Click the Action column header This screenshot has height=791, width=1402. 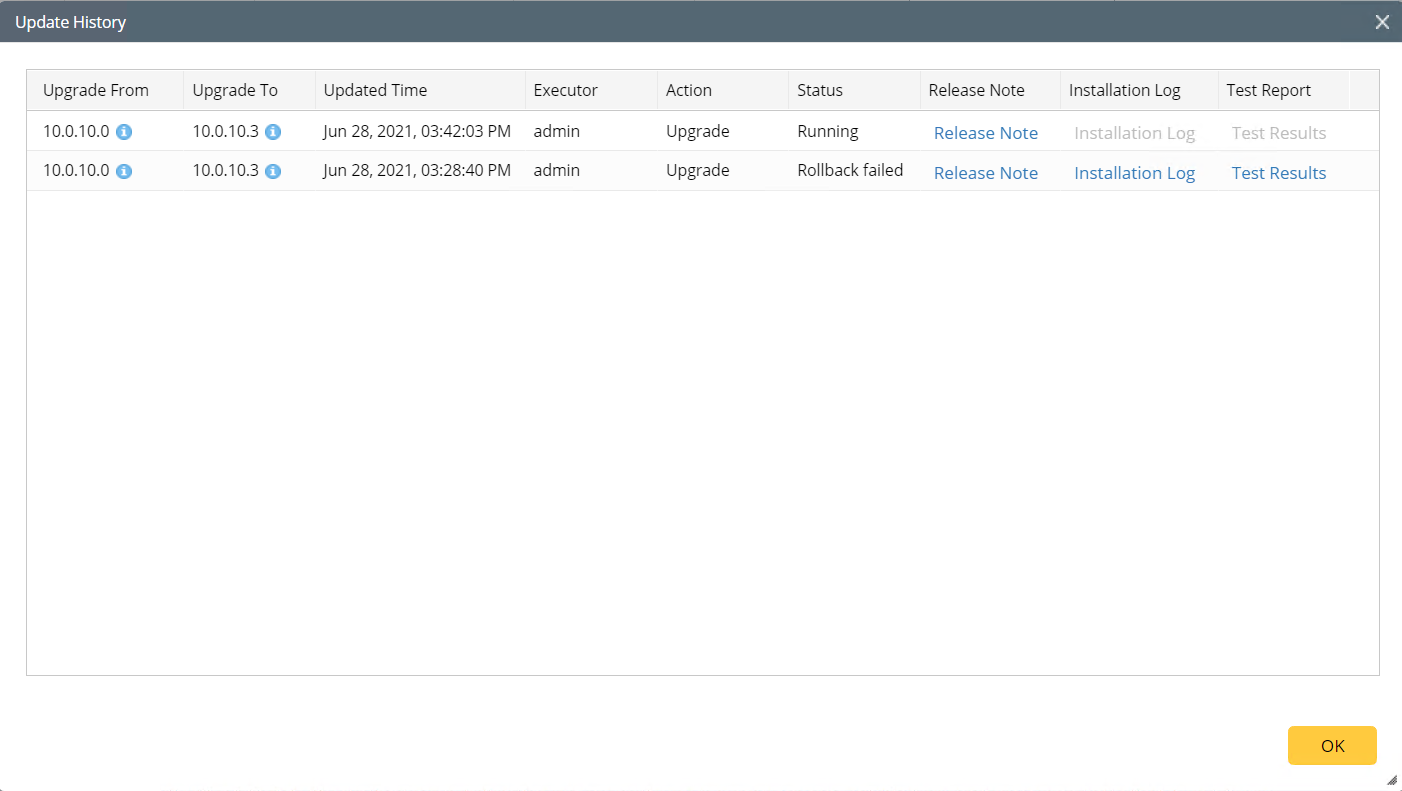688,90
